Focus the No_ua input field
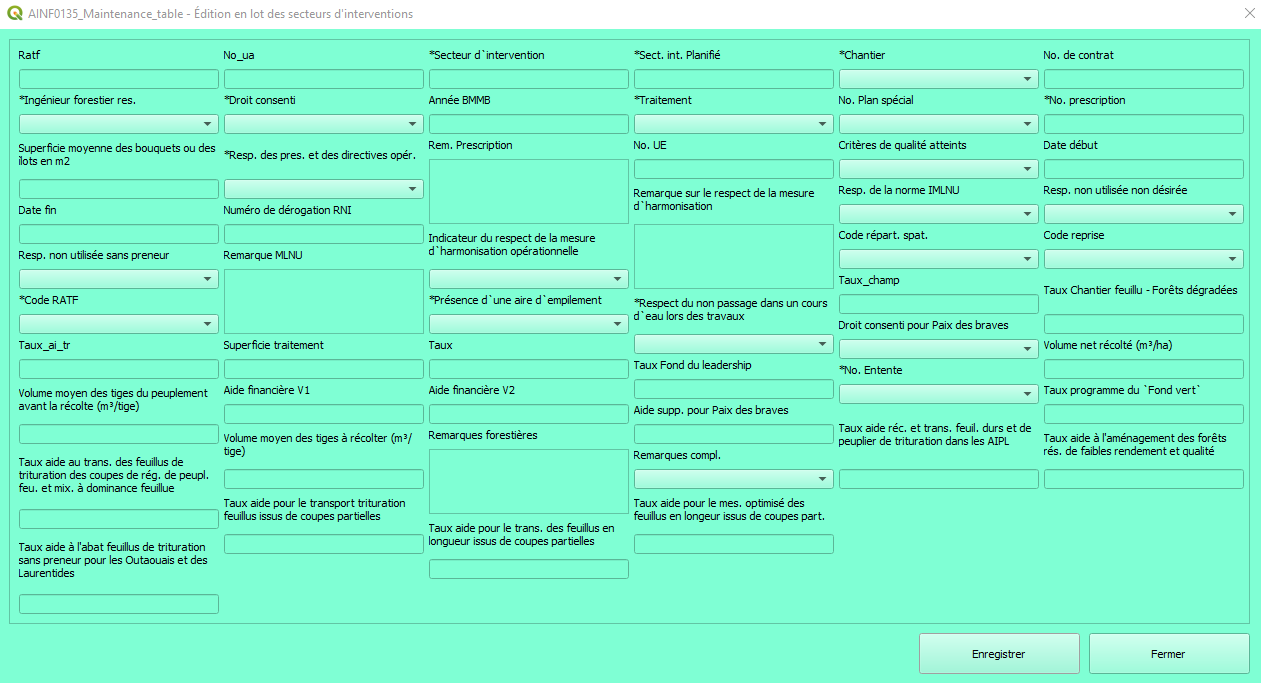Screen dimensions: 1261x683 tap(324, 79)
